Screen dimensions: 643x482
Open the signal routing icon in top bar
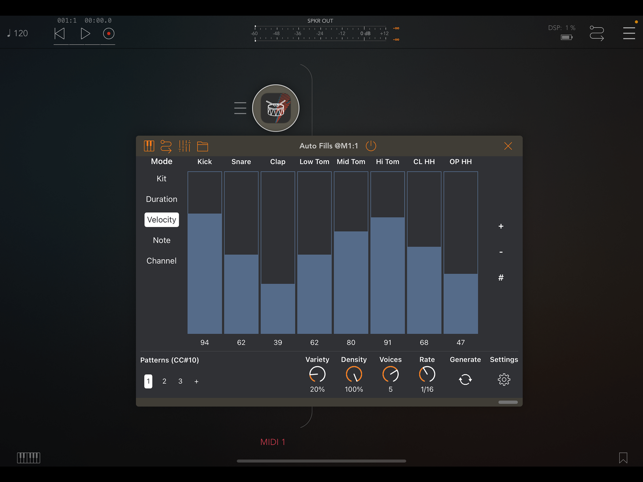[x=597, y=34]
